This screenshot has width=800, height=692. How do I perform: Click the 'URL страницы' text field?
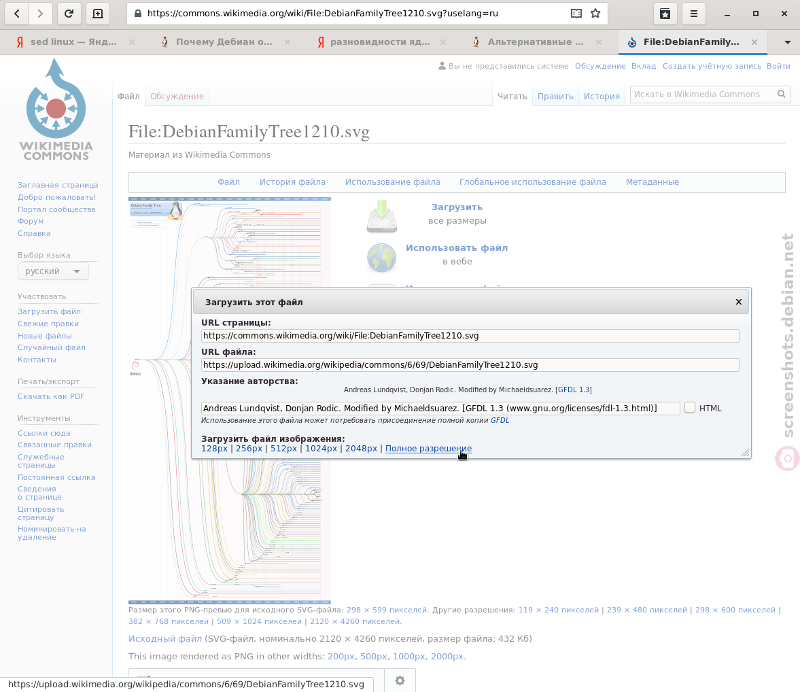pyautogui.click(x=470, y=336)
